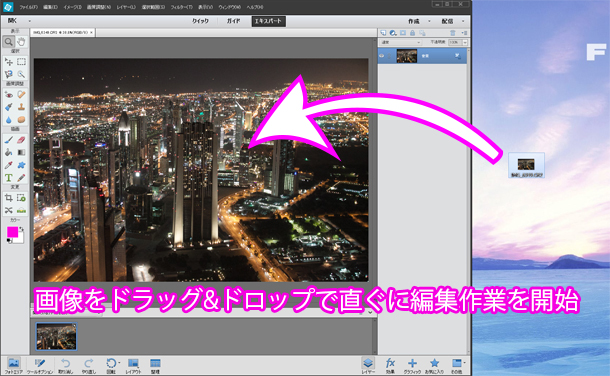Select the Eraser tool
This screenshot has height=376, width=610.
[x=21, y=140]
